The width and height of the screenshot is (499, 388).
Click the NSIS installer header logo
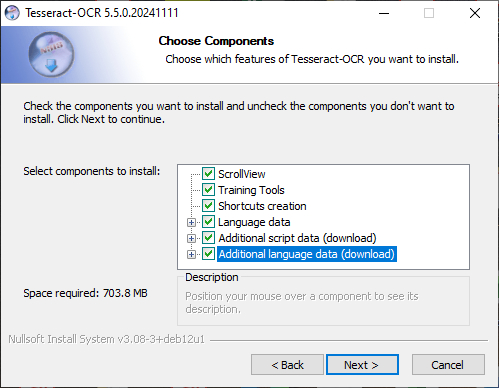pos(51,55)
